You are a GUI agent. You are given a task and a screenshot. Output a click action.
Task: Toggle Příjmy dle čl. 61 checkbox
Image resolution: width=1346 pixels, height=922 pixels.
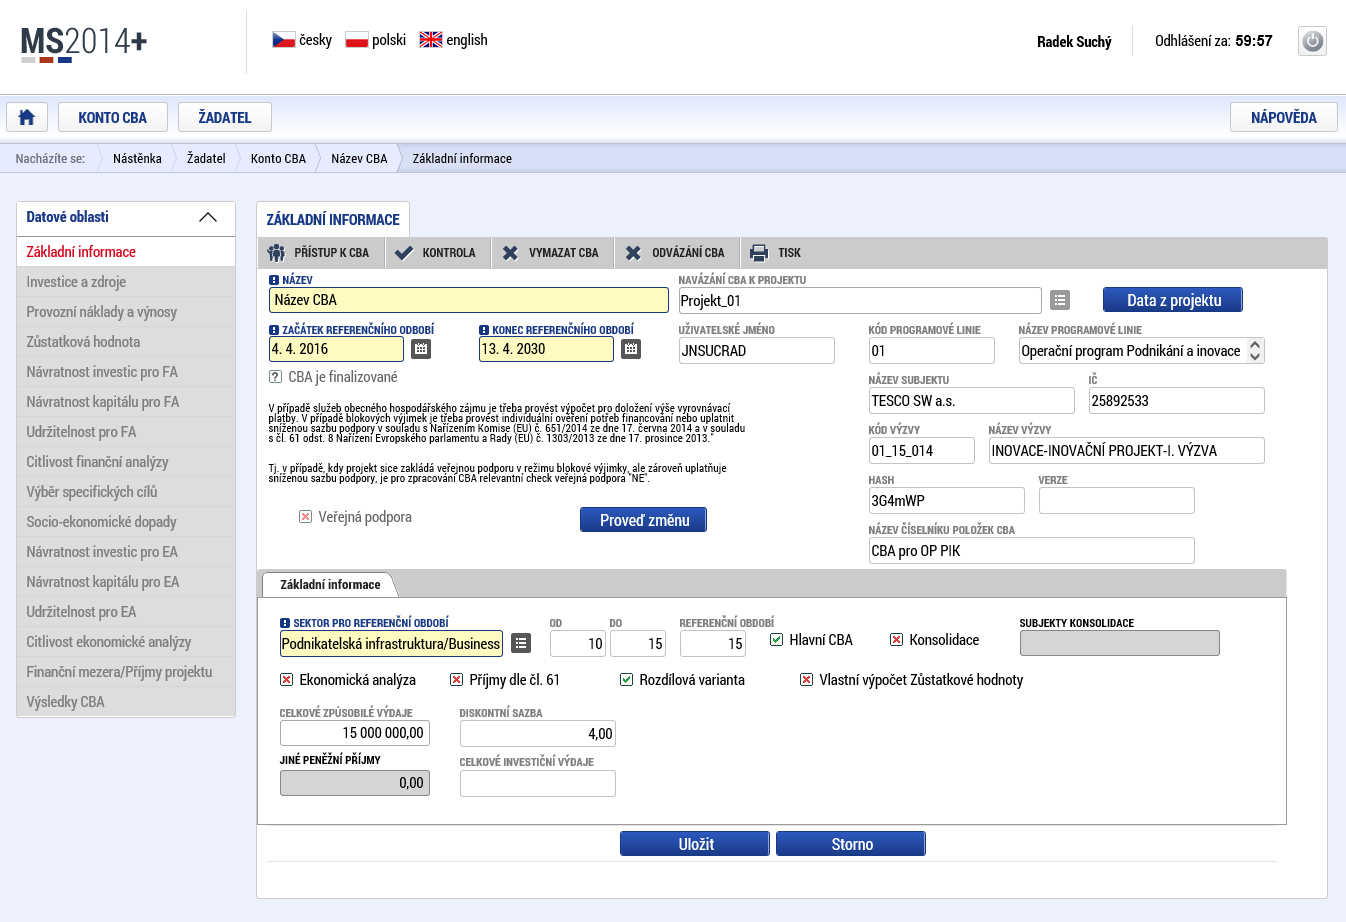point(456,680)
